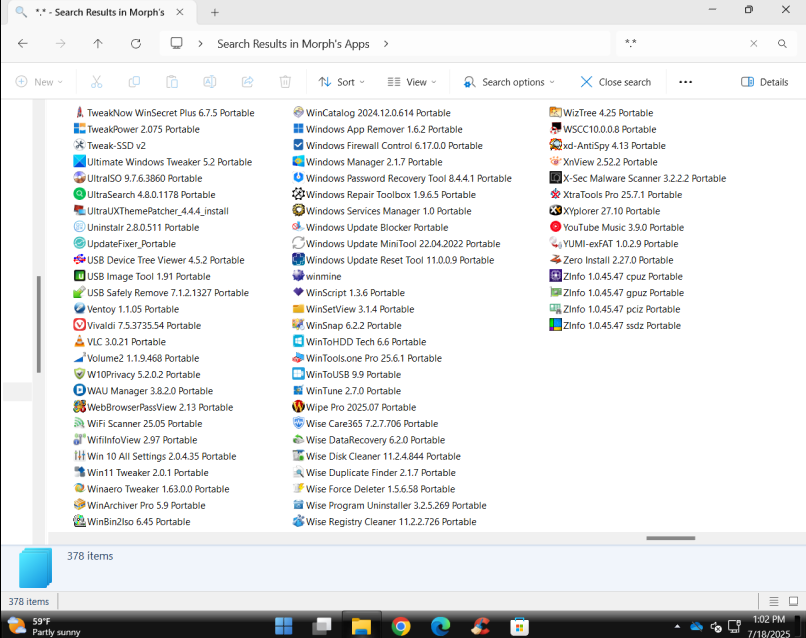Click the Share icon in the toolbar
Screen dimensions: 806x638
248,82
